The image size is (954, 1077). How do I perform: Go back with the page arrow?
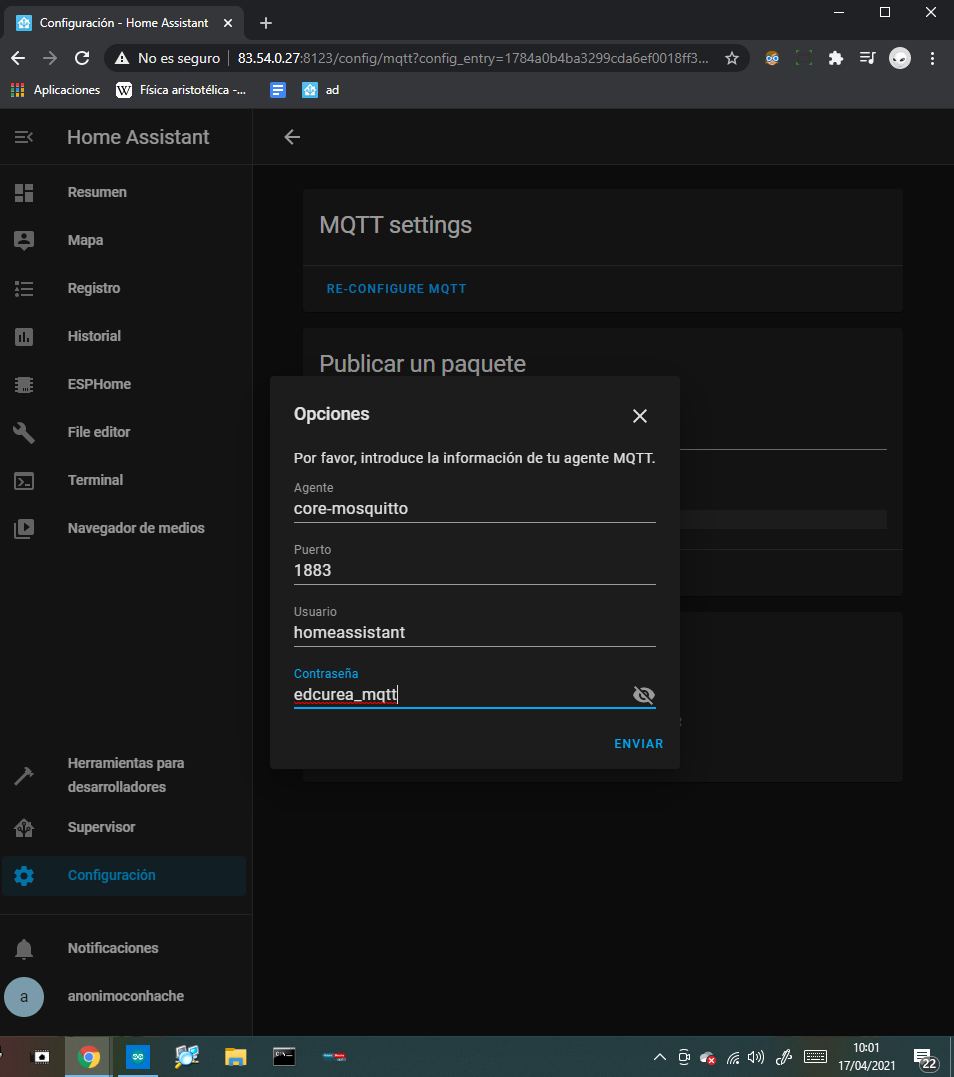click(292, 137)
